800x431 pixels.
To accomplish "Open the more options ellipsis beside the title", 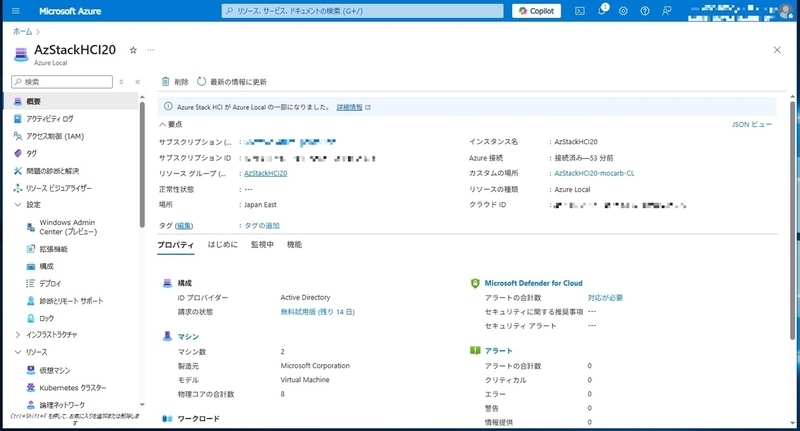I will [x=151, y=50].
